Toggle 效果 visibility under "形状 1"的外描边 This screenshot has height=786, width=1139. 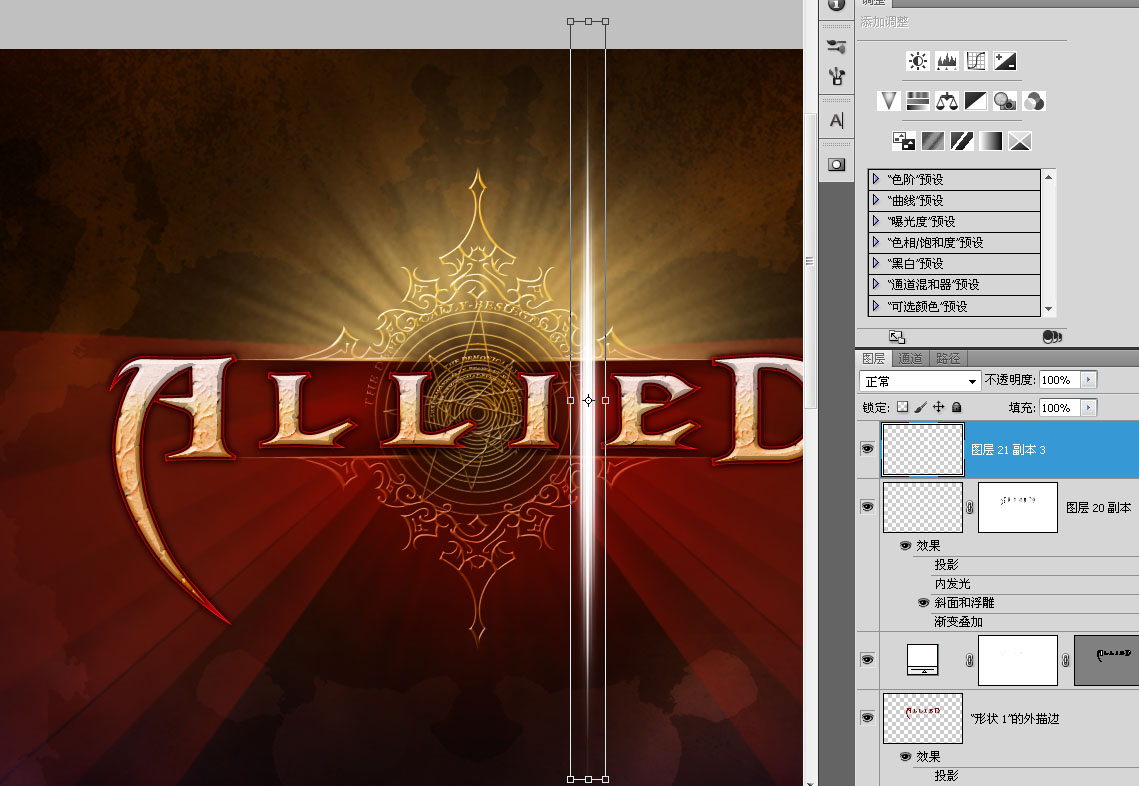point(905,757)
